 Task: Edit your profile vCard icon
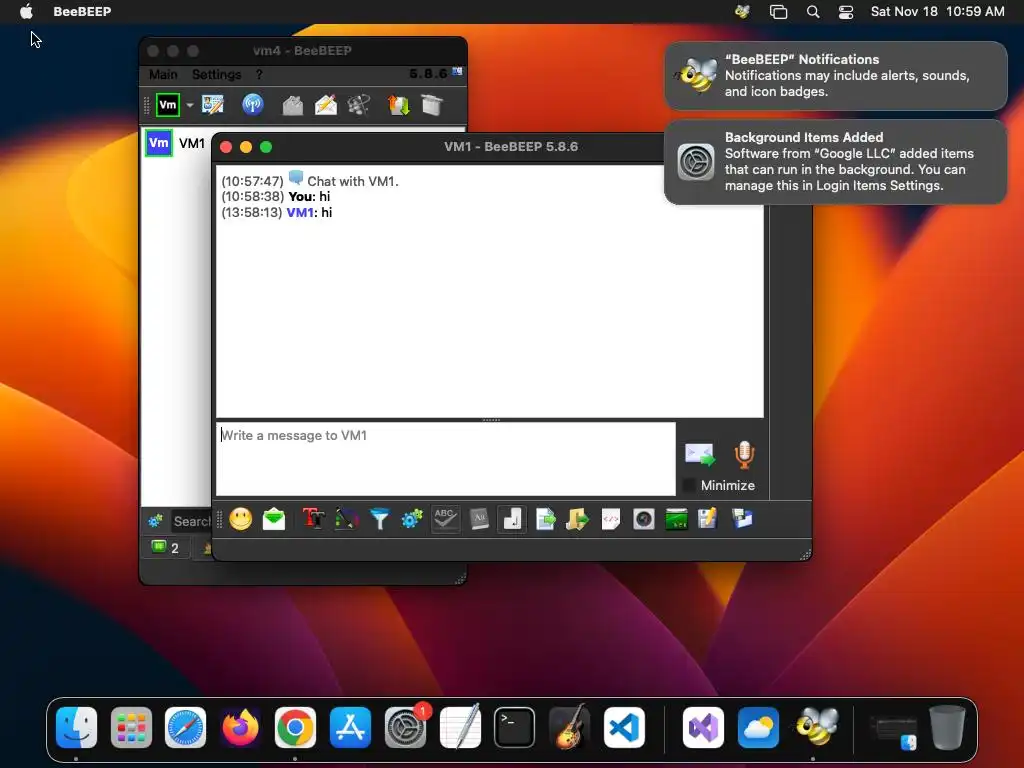click(213, 105)
